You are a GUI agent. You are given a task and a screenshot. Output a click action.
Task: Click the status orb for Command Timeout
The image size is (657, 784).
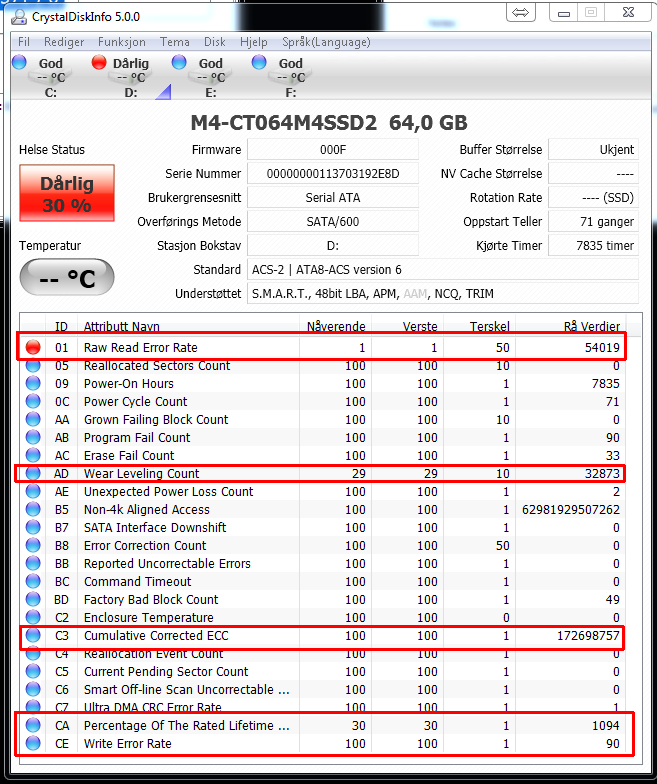(x=33, y=581)
